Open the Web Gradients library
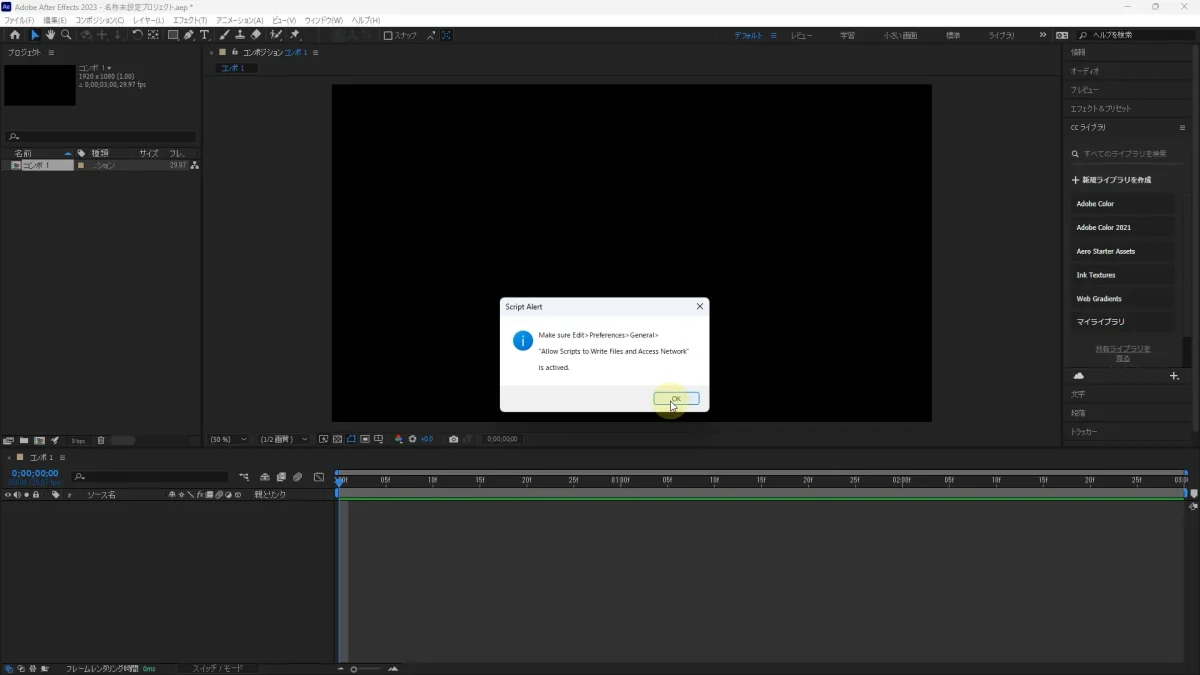The height and width of the screenshot is (675, 1200). [1122, 298]
